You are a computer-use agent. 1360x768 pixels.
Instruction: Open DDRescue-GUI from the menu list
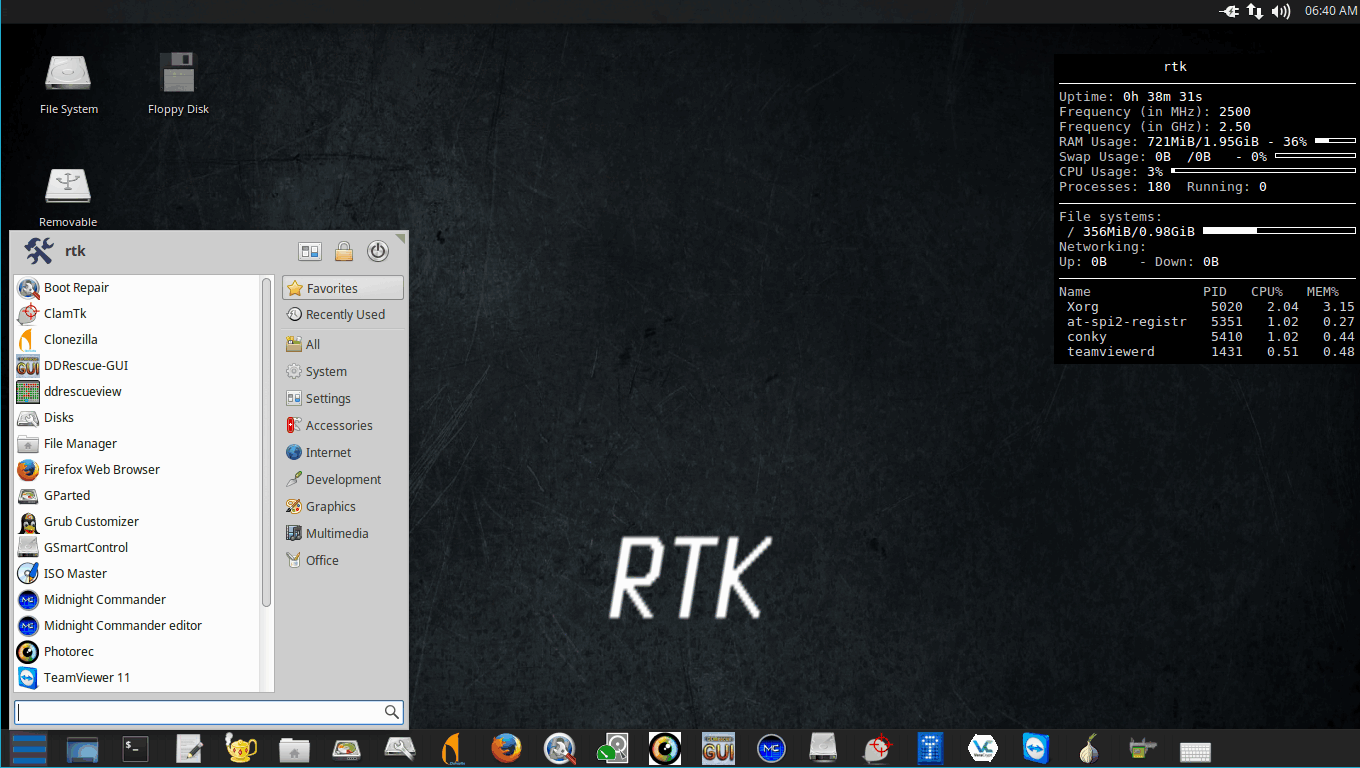[x=137, y=366]
